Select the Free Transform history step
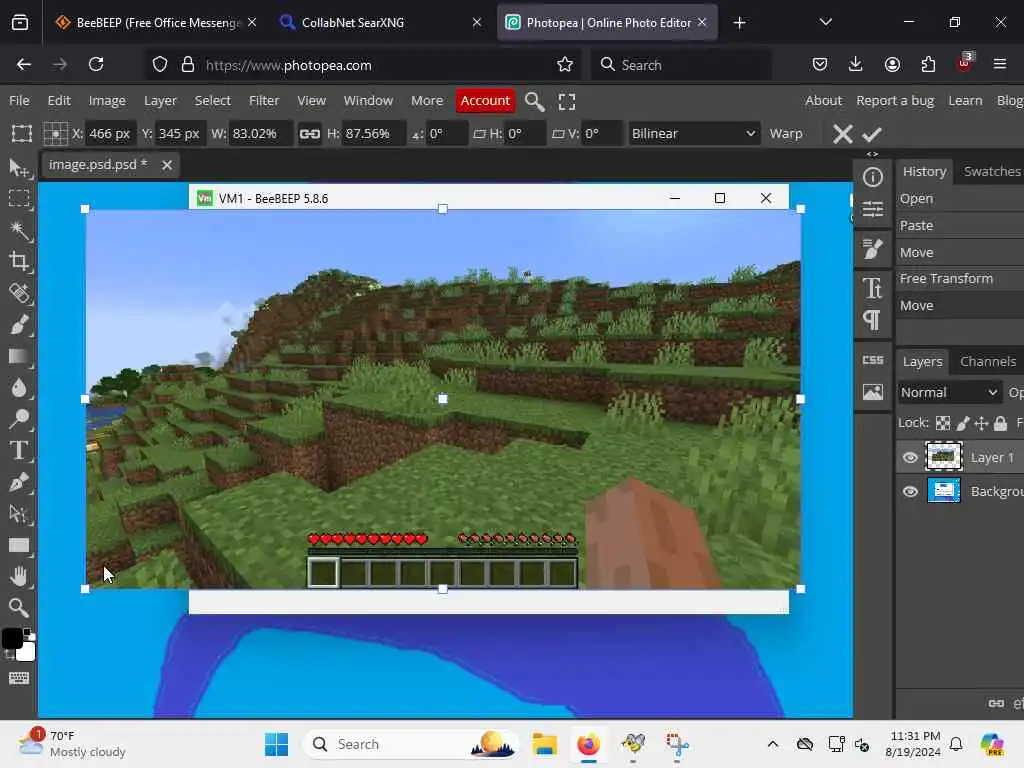1024x768 pixels. click(960, 279)
